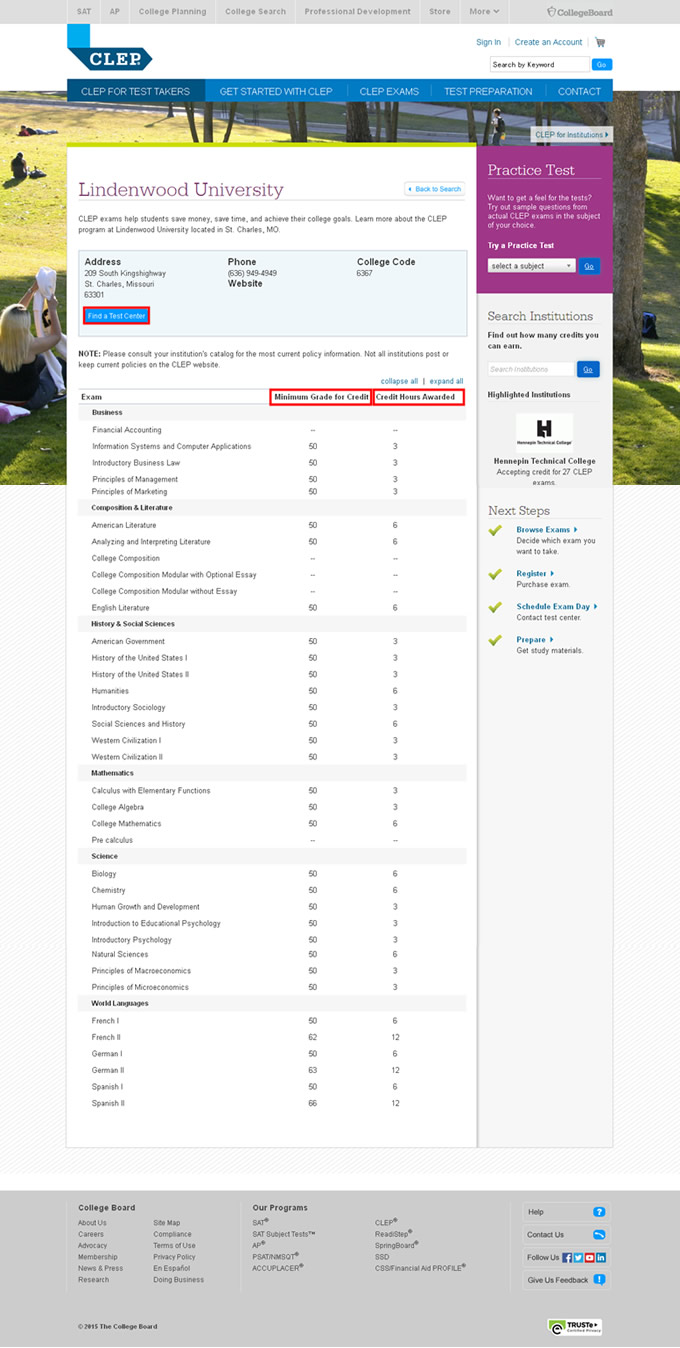
Task: Click the Contact Us phone icon
Action: coord(599,1234)
